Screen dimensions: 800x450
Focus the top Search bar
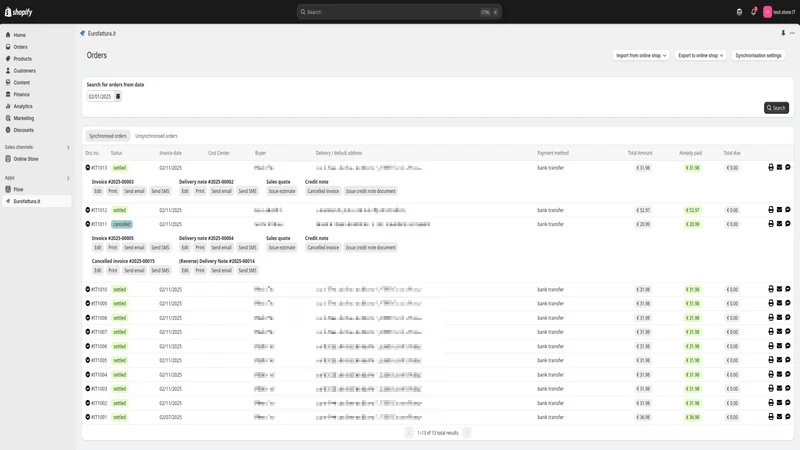point(399,12)
